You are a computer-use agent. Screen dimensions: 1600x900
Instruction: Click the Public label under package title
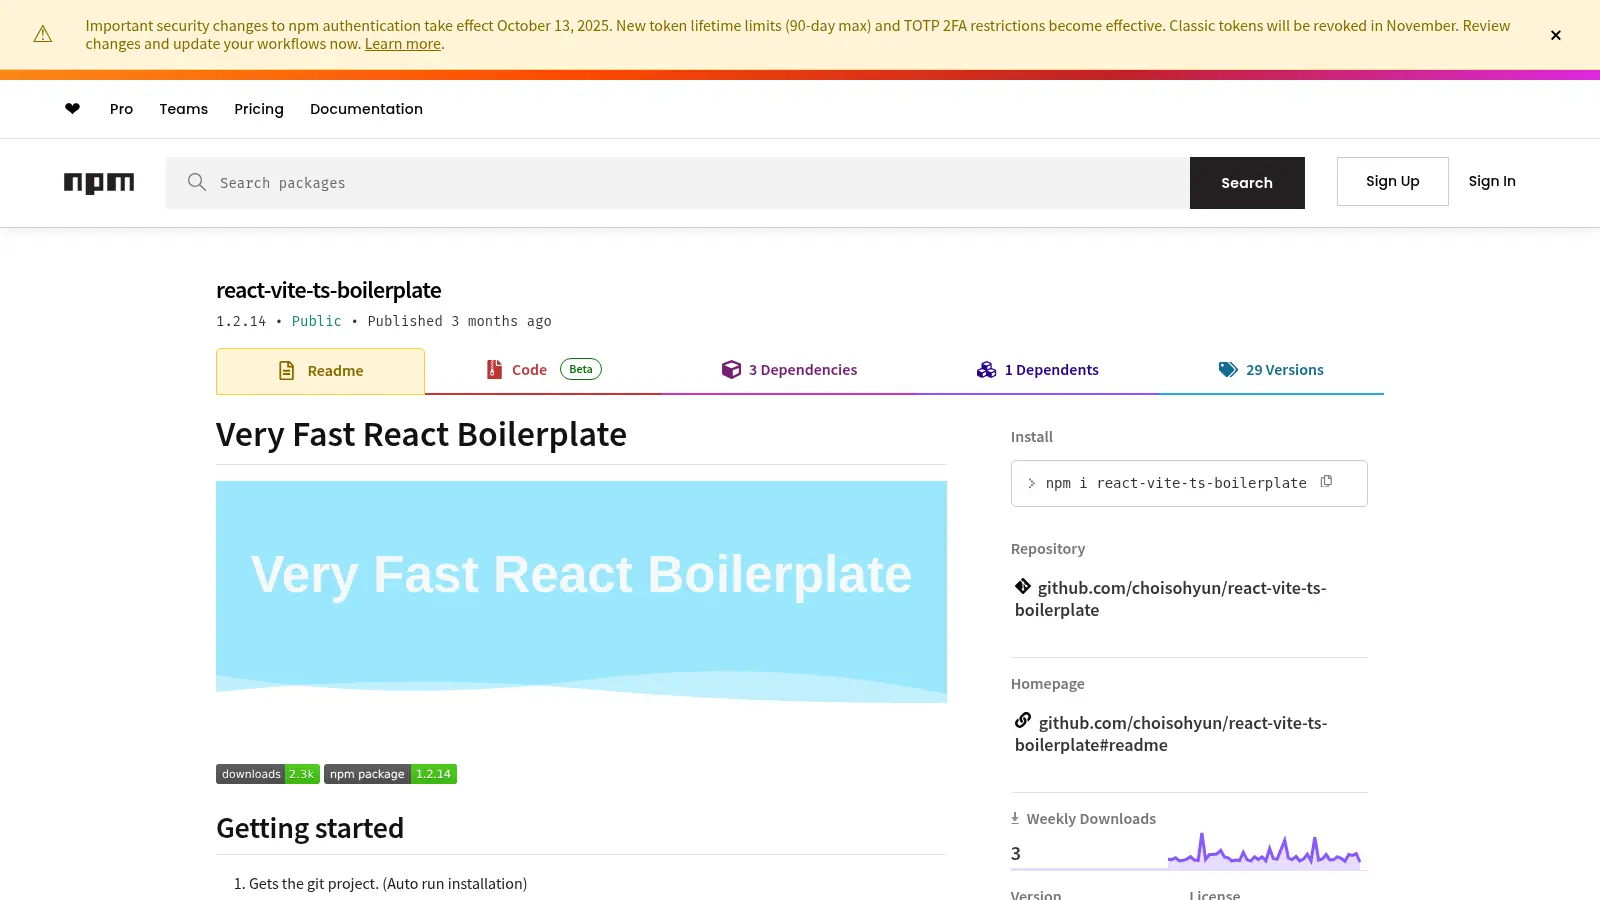[x=316, y=321]
